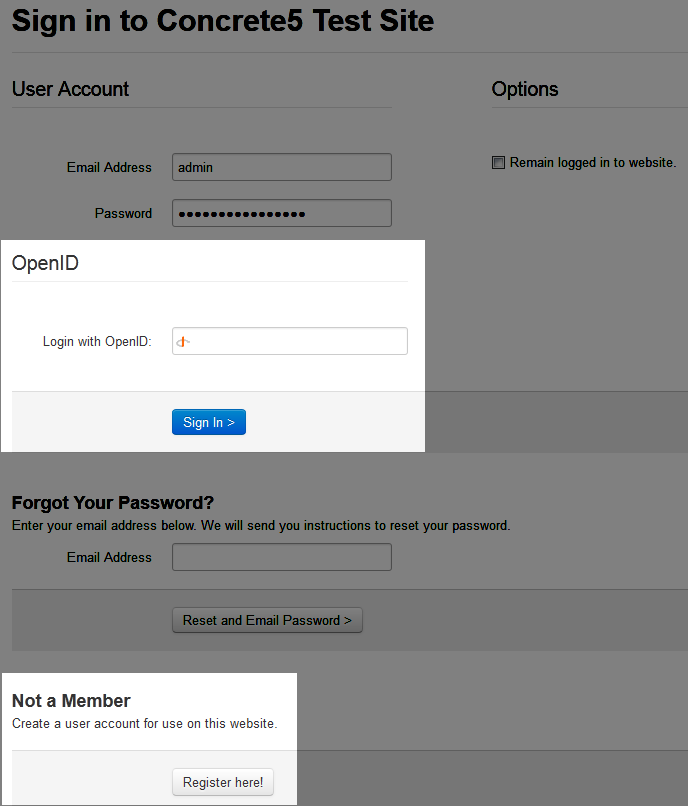Click the OpenID section heading

(45, 264)
